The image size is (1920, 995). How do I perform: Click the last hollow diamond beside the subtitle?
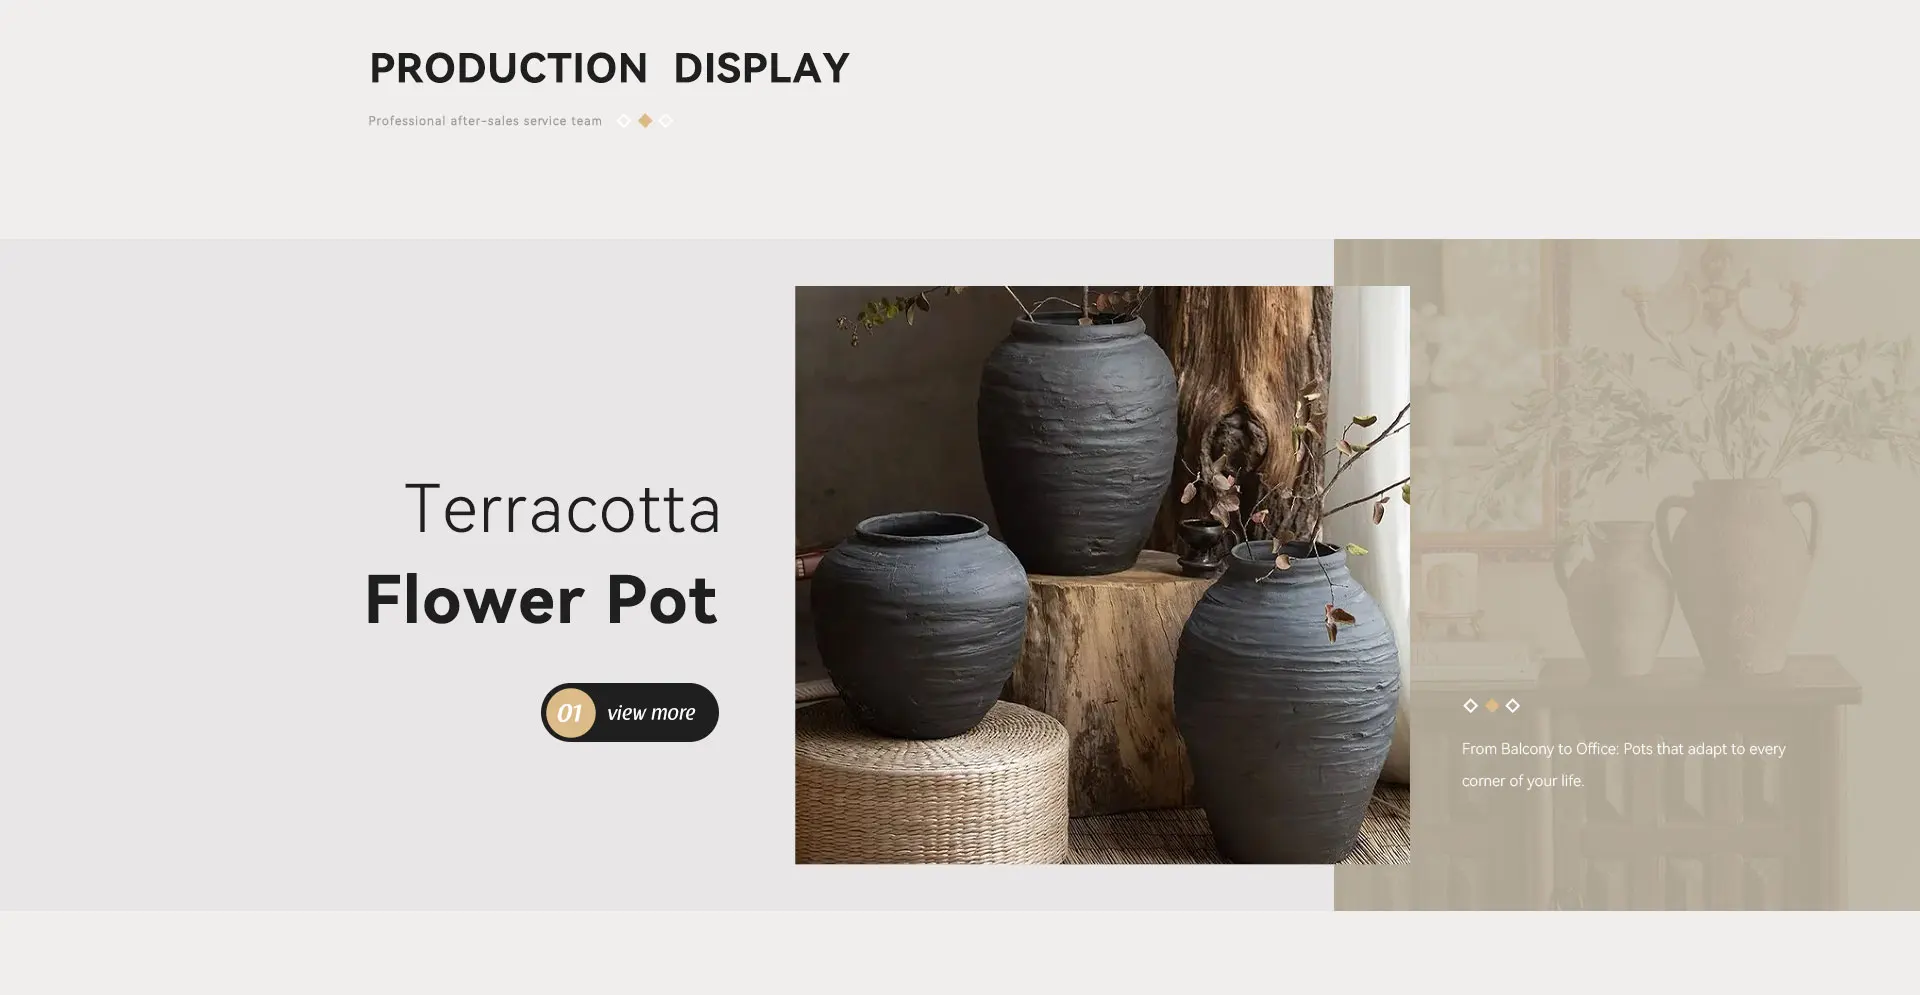[666, 121]
